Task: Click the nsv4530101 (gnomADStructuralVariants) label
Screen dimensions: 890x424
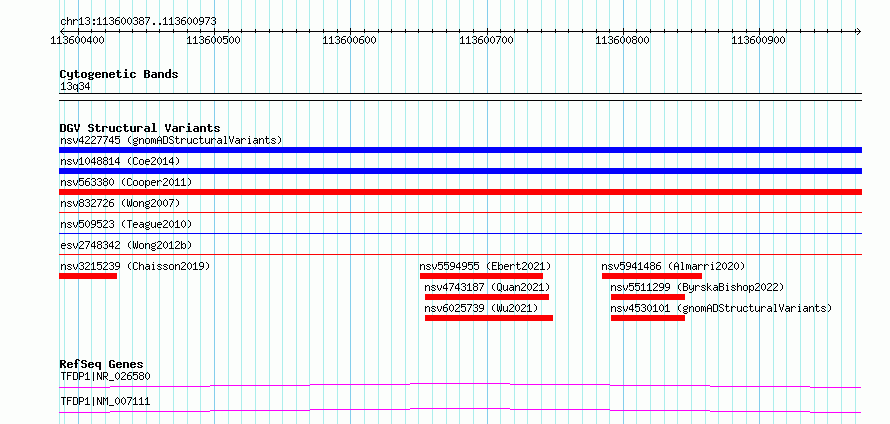Action: pyautogui.click(x=721, y=308)
